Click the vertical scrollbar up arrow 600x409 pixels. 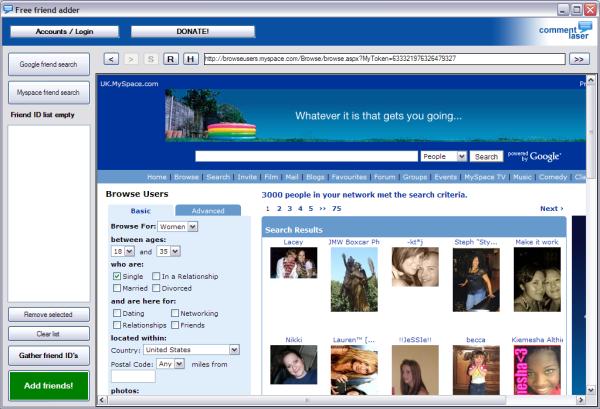[x=591, y=79]
